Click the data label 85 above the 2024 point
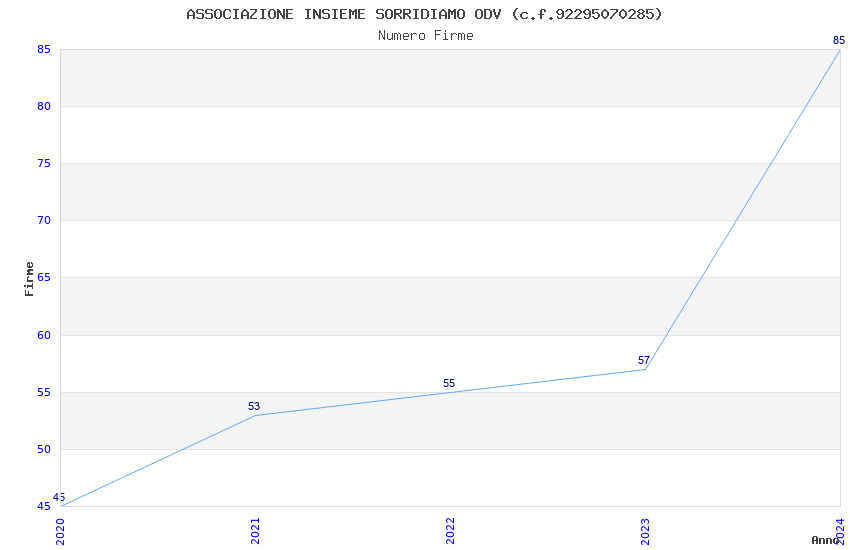Screen dimensions: 850x550 click(x=839, y=40)
